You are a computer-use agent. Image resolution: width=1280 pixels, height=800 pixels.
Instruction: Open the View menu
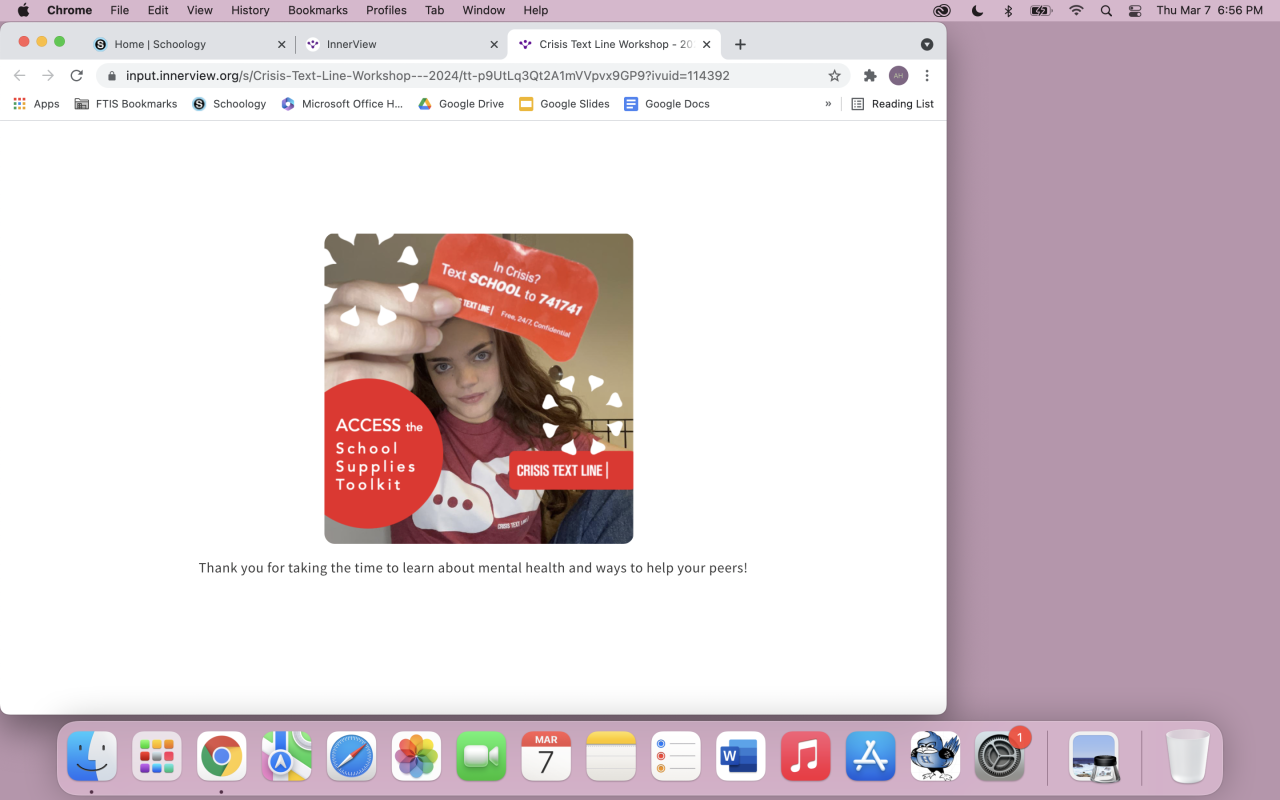coord(200,10)
